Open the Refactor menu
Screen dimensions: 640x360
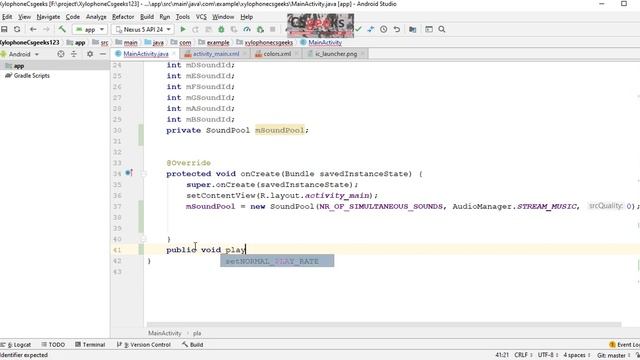click(123, 17)
